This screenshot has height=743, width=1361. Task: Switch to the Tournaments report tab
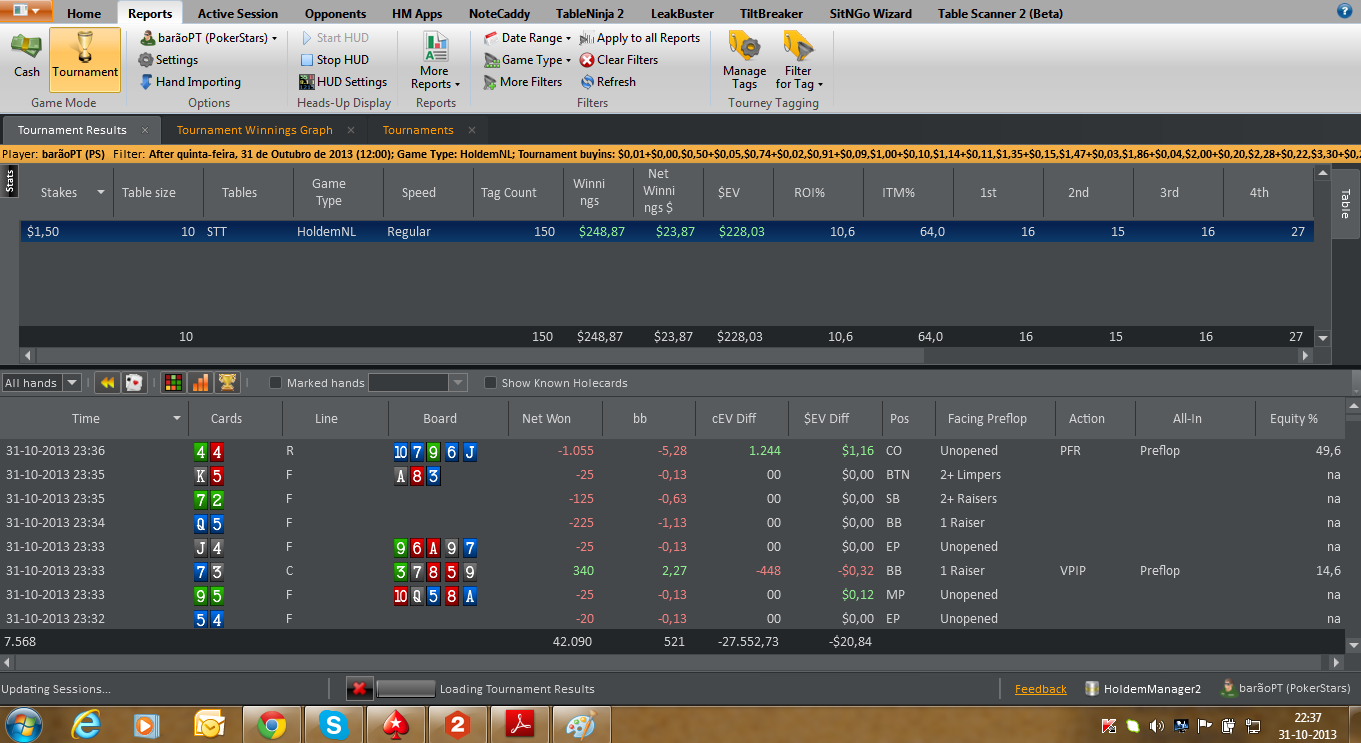point(418,130)
